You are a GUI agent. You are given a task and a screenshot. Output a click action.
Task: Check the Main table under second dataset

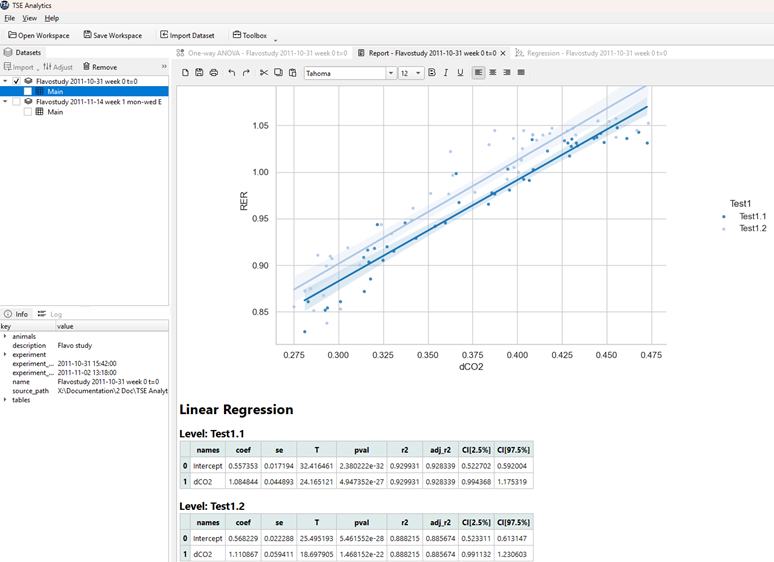[x=28, y=112]
